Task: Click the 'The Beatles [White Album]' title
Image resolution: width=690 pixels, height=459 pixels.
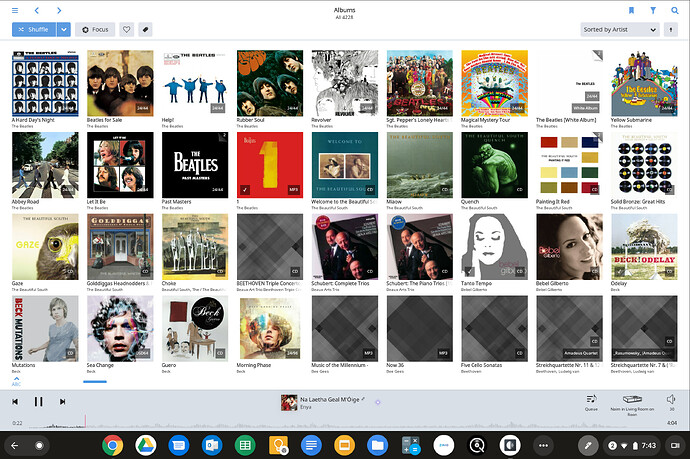Action: click(x=566, y=120)
